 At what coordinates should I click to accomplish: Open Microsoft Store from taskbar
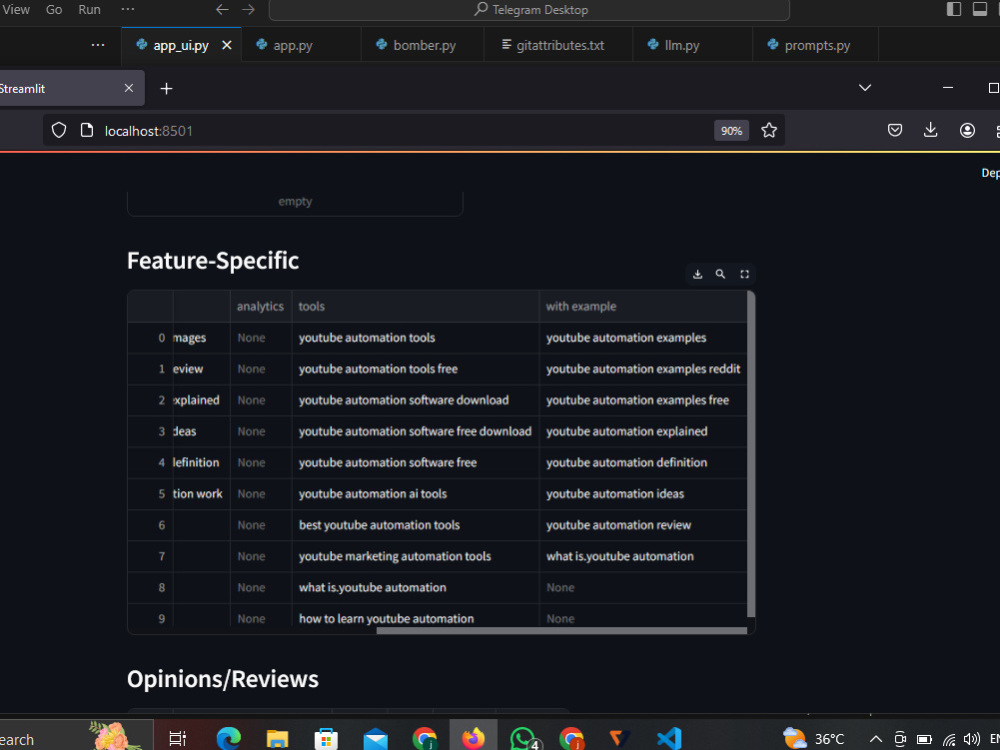pos(326,739)
